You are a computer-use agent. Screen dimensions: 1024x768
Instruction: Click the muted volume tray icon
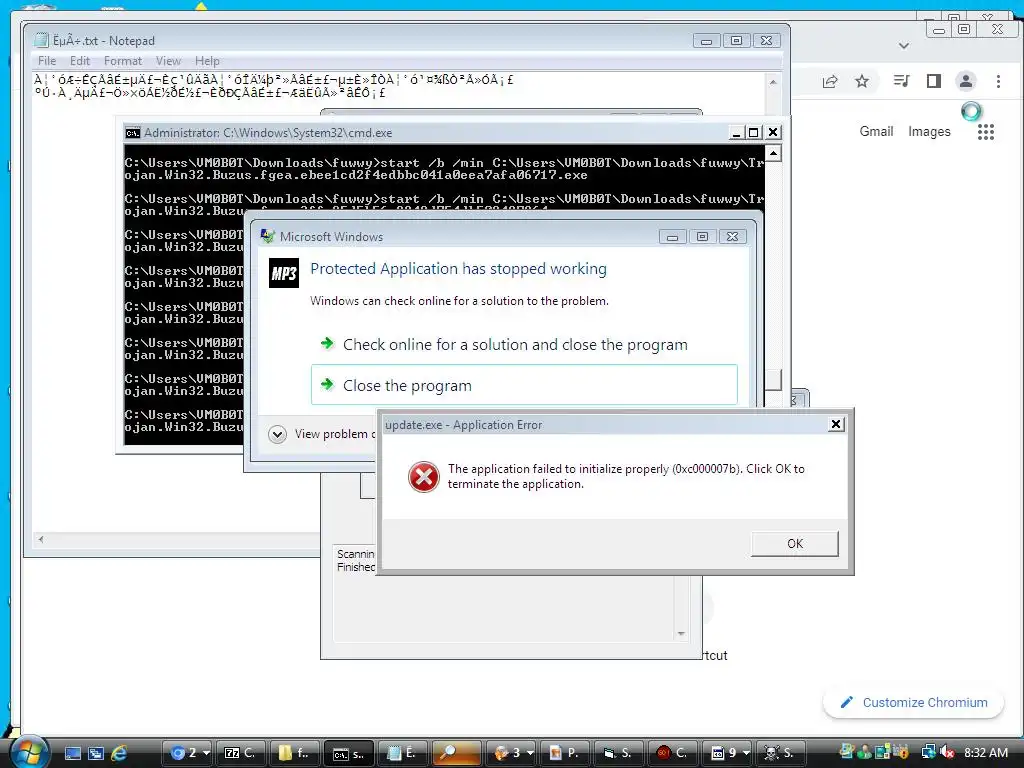pos(948,753)
